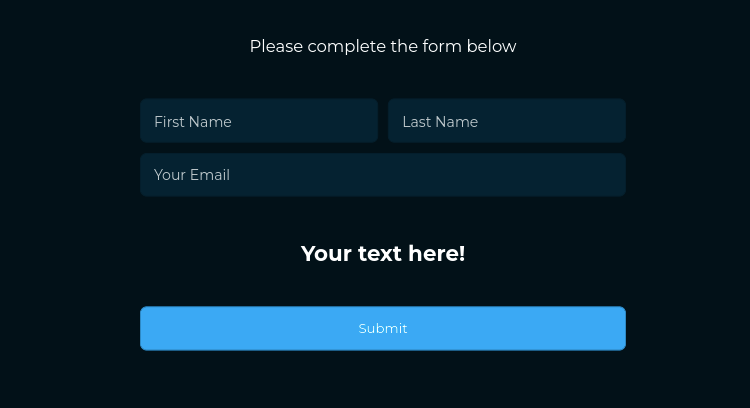Click on the 'Last Name' placeholder text
Viewport: 750px width, 408px height.
click(440, 122)
